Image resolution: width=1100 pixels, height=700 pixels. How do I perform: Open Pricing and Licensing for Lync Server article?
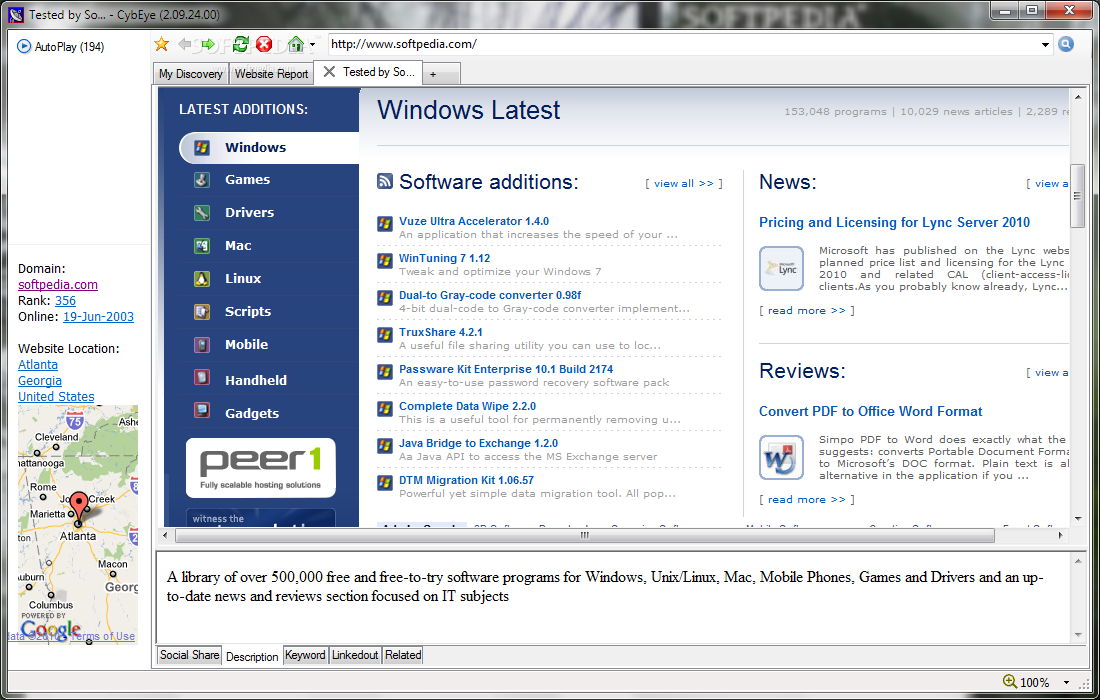tap(894, 222)
